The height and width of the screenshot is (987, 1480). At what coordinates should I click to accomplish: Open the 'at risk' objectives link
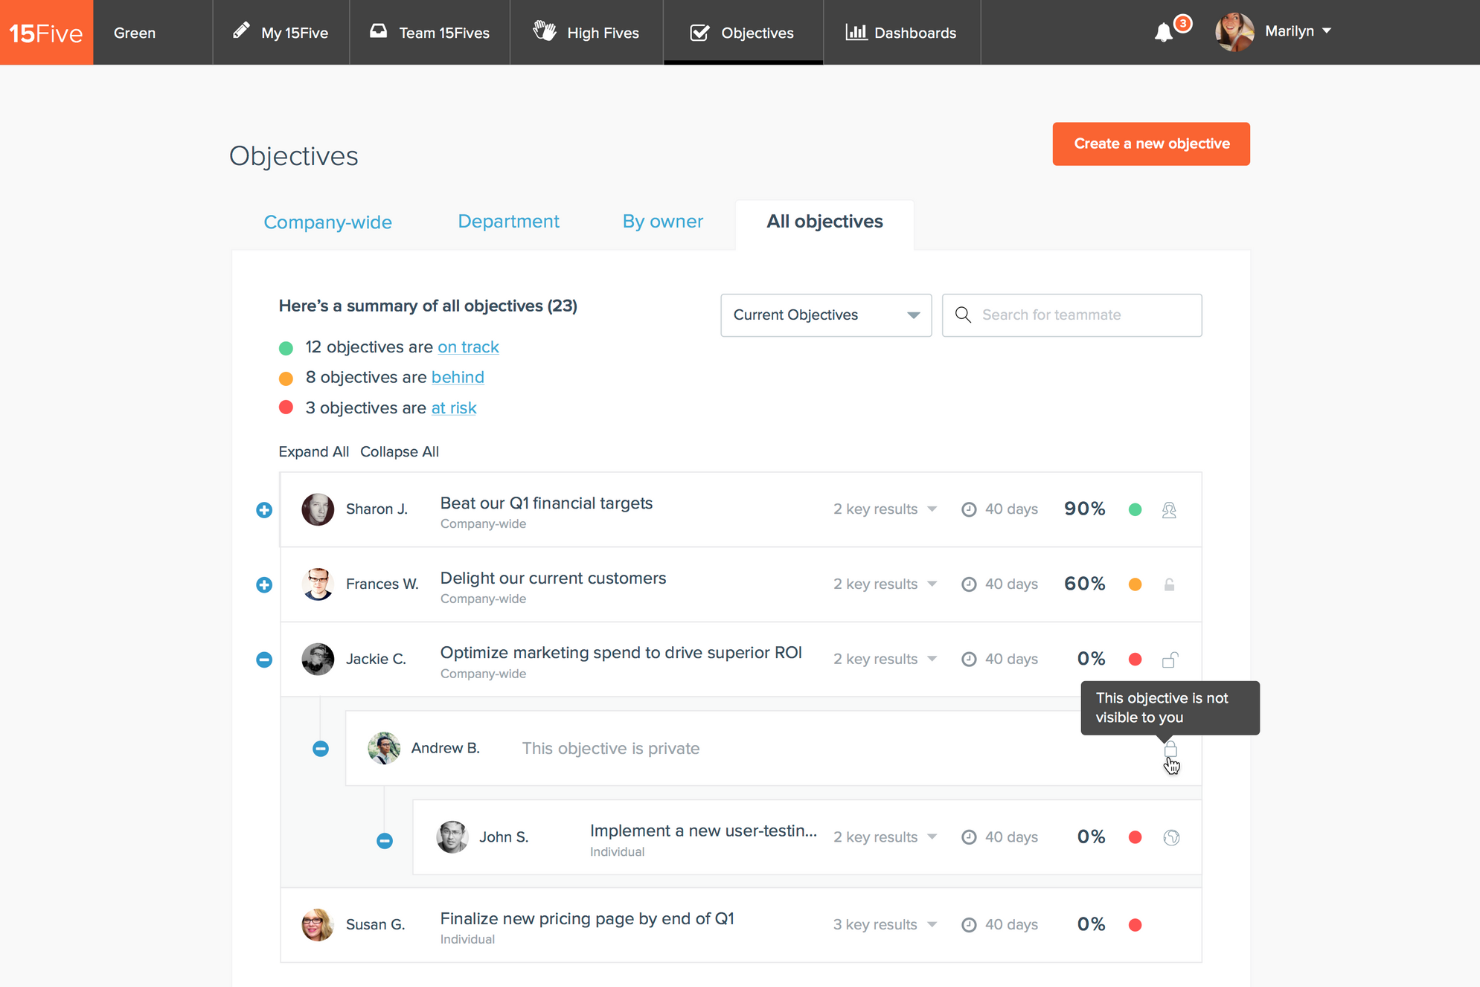(453, 408)
